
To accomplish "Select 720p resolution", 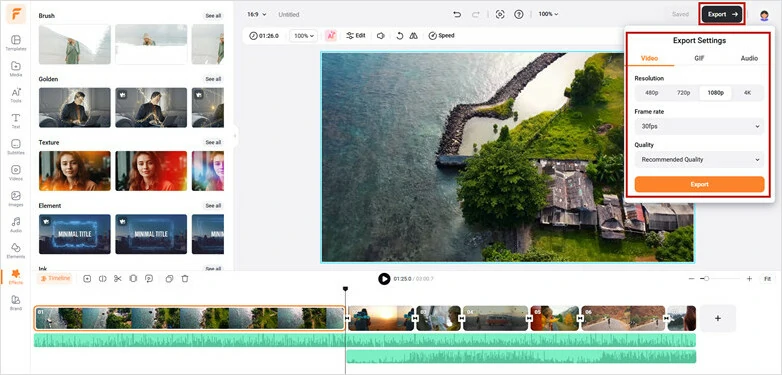I will 683,93.
